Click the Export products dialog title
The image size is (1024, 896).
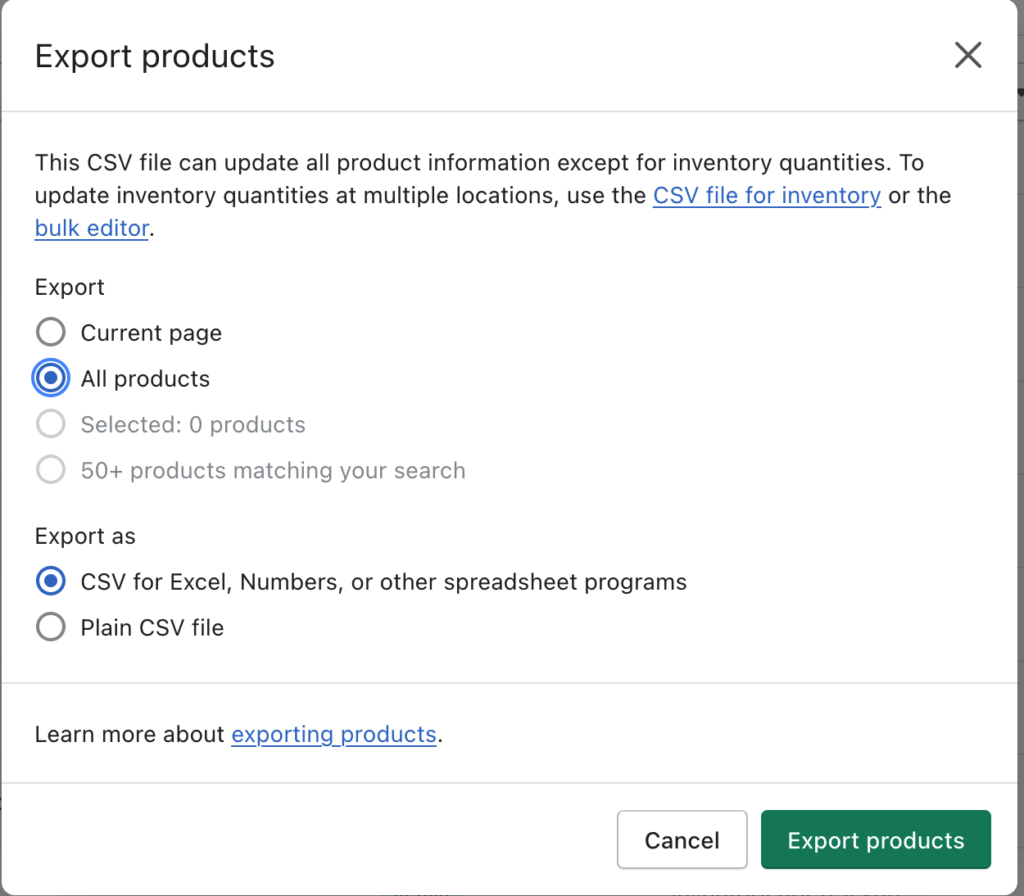[x=155, y=56]
